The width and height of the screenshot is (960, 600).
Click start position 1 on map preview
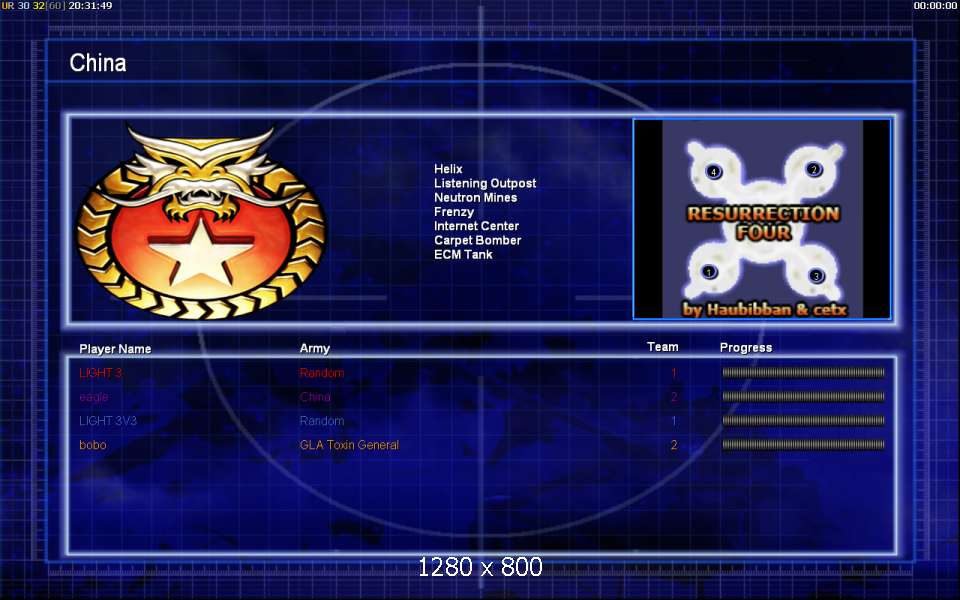[x=709, y=271]
